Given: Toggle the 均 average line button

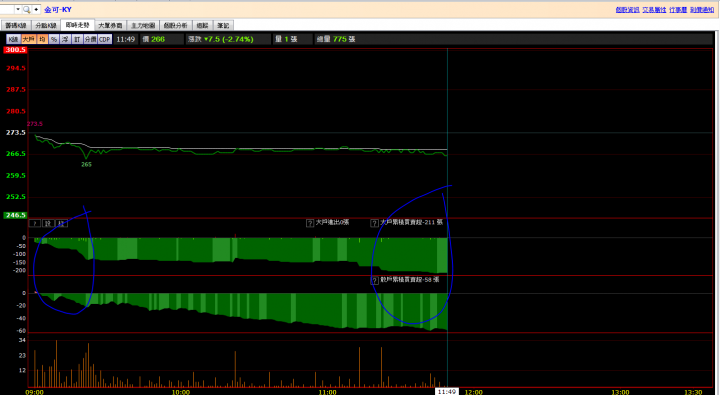Looking at the screenshot, I should point(42,40).
